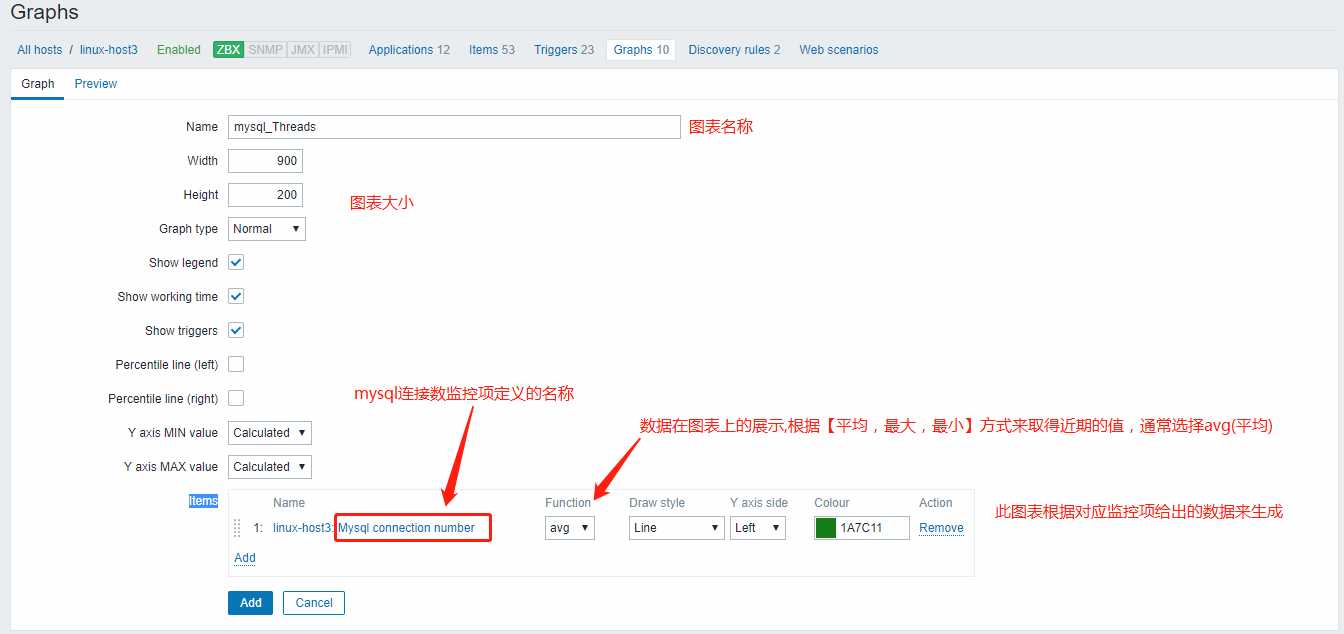Open the Web scenarios section
The image size is (1344, 634).
pyautogui.click(x=839, y=50)
